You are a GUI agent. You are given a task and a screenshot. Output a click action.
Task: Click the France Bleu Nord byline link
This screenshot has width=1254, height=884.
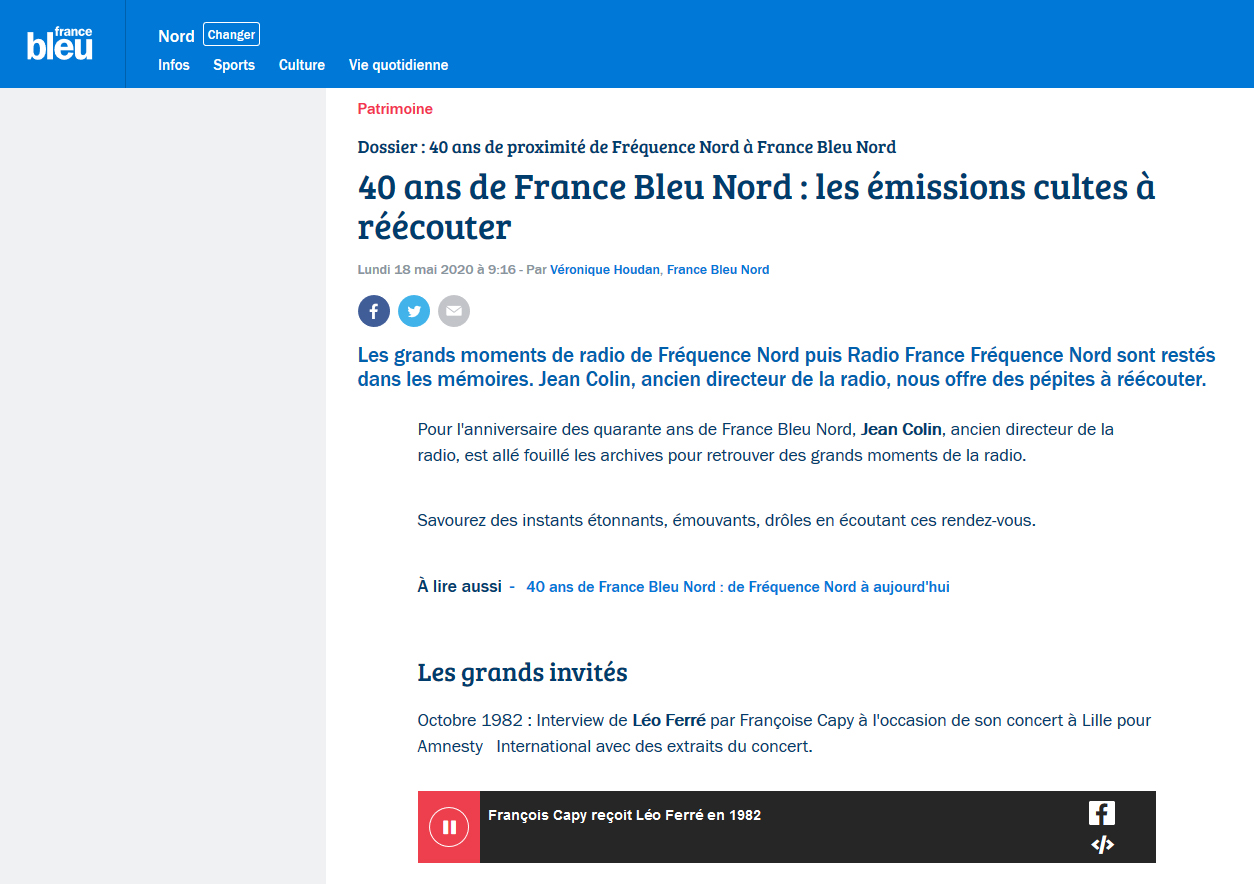tap(718, 270)
